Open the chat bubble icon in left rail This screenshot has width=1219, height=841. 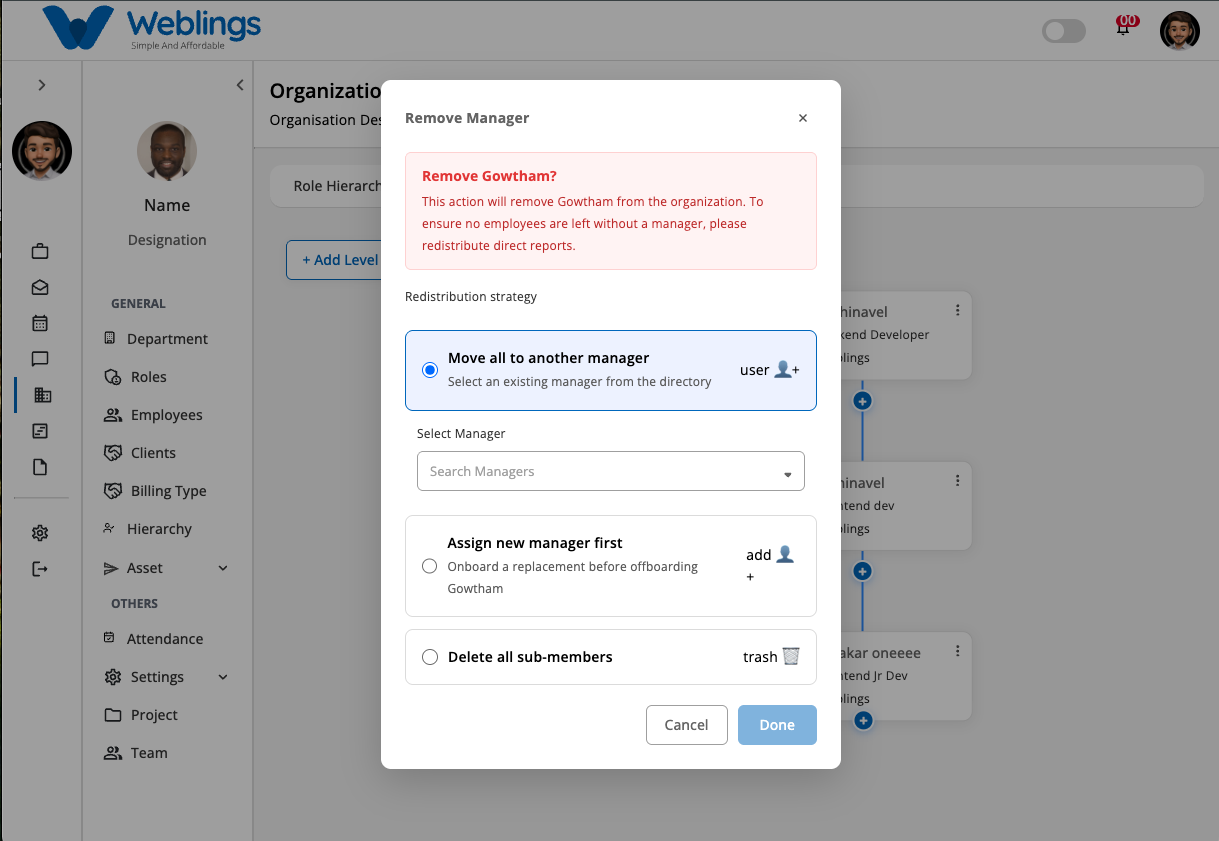pos(40,359)
